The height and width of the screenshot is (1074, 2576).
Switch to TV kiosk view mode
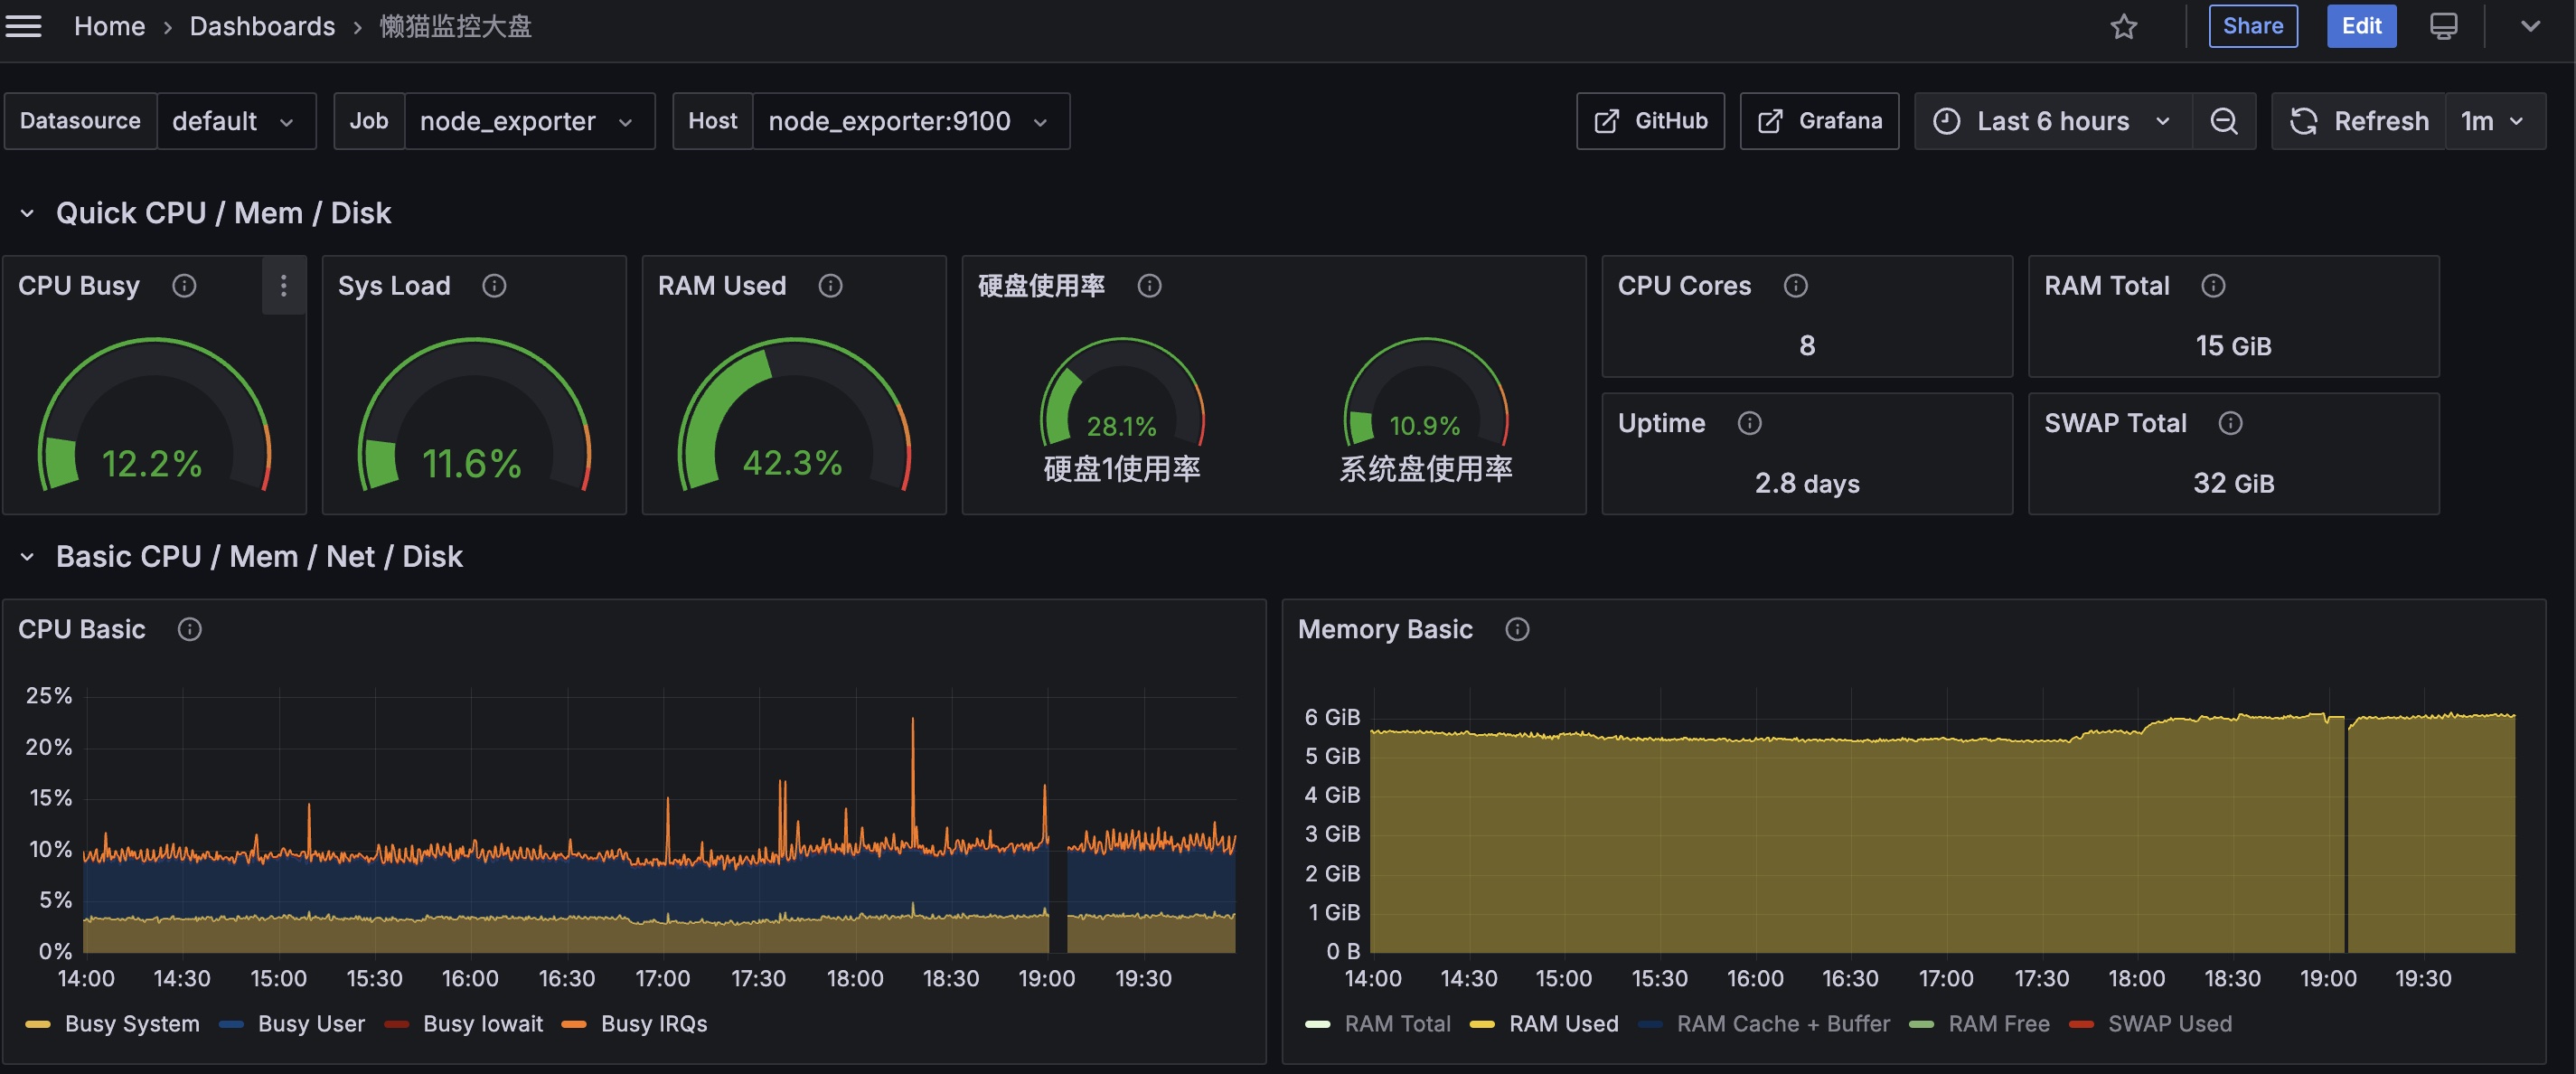click(2443, 26)
